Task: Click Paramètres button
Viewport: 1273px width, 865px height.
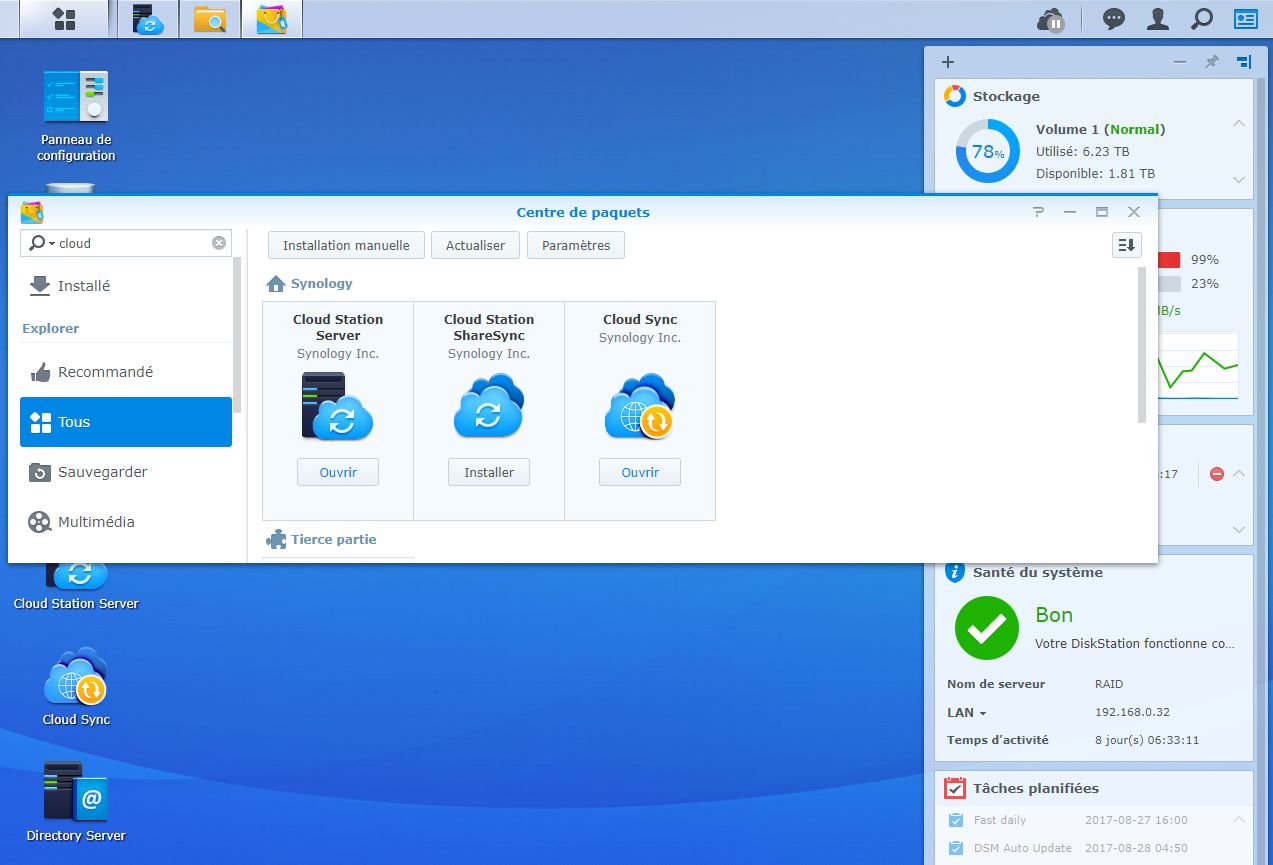Action: click(x=576, y=245)
